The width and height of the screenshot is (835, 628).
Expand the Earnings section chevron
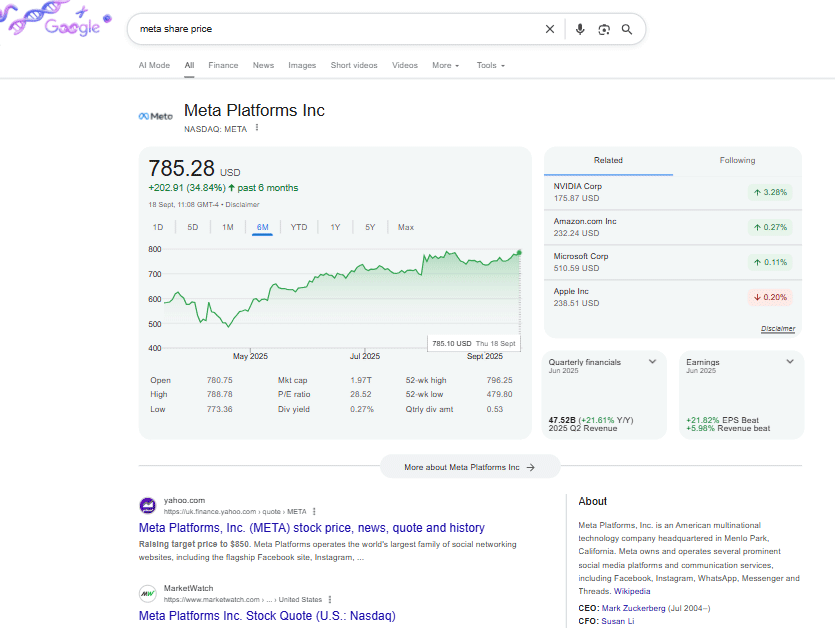[791, 361]
